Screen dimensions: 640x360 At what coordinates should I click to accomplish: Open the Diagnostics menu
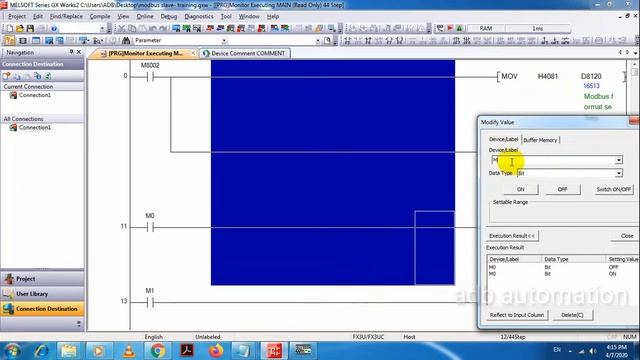tap(199, 16)
